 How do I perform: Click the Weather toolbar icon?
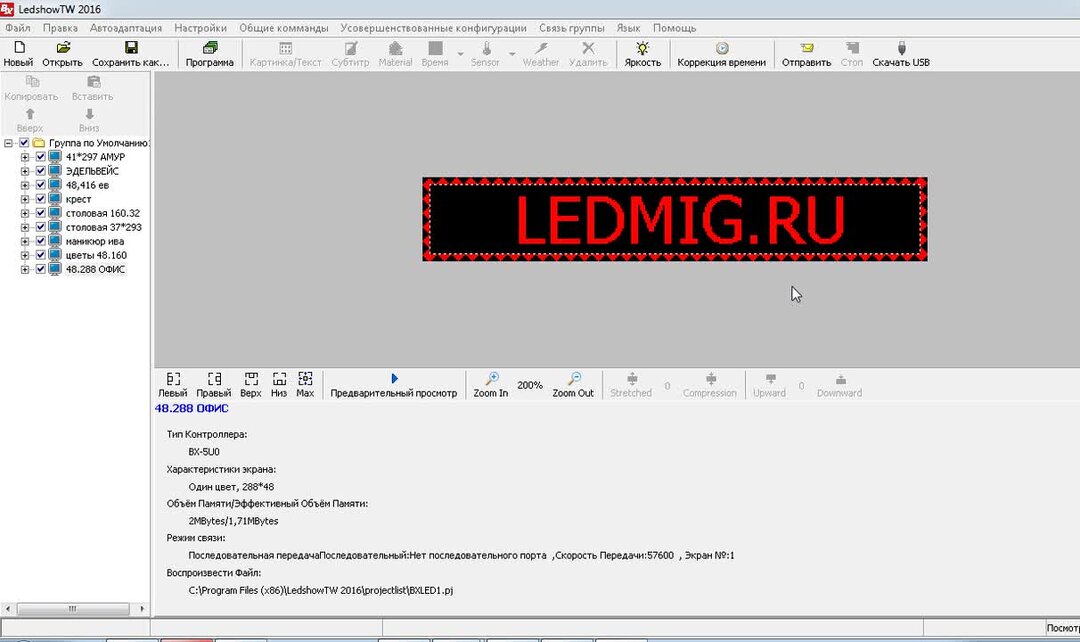(541, 48)
